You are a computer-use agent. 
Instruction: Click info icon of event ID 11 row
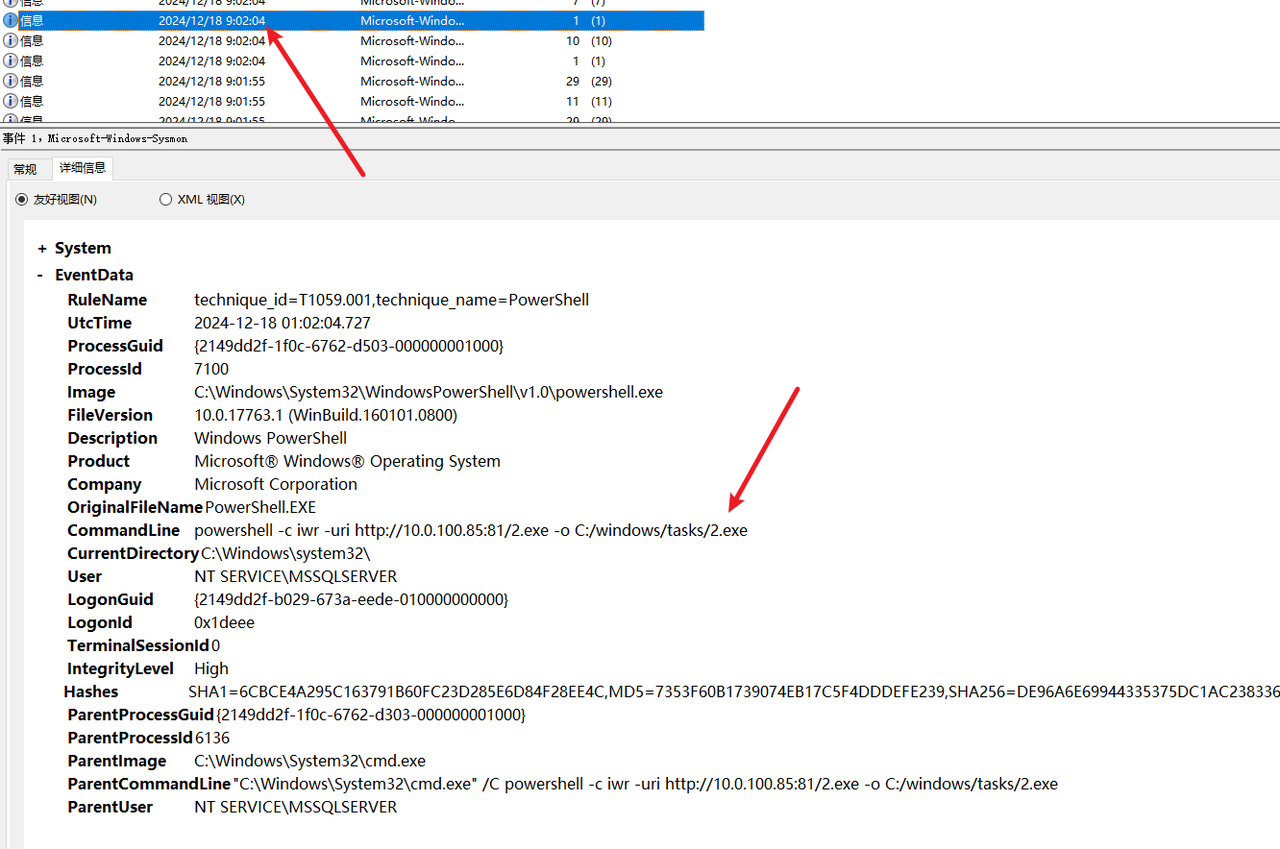click(x=10, y=101)
